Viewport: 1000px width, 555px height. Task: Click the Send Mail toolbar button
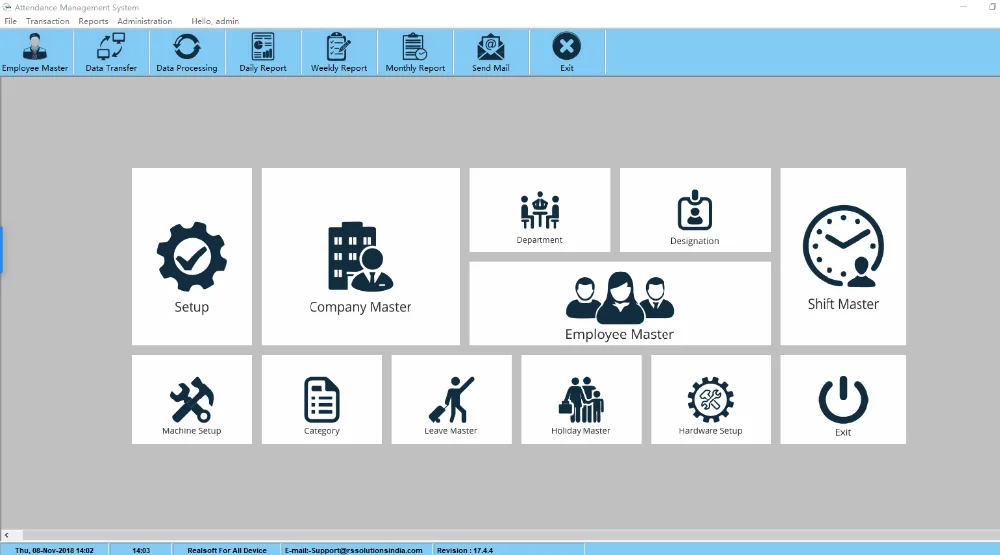pos(491,53)
